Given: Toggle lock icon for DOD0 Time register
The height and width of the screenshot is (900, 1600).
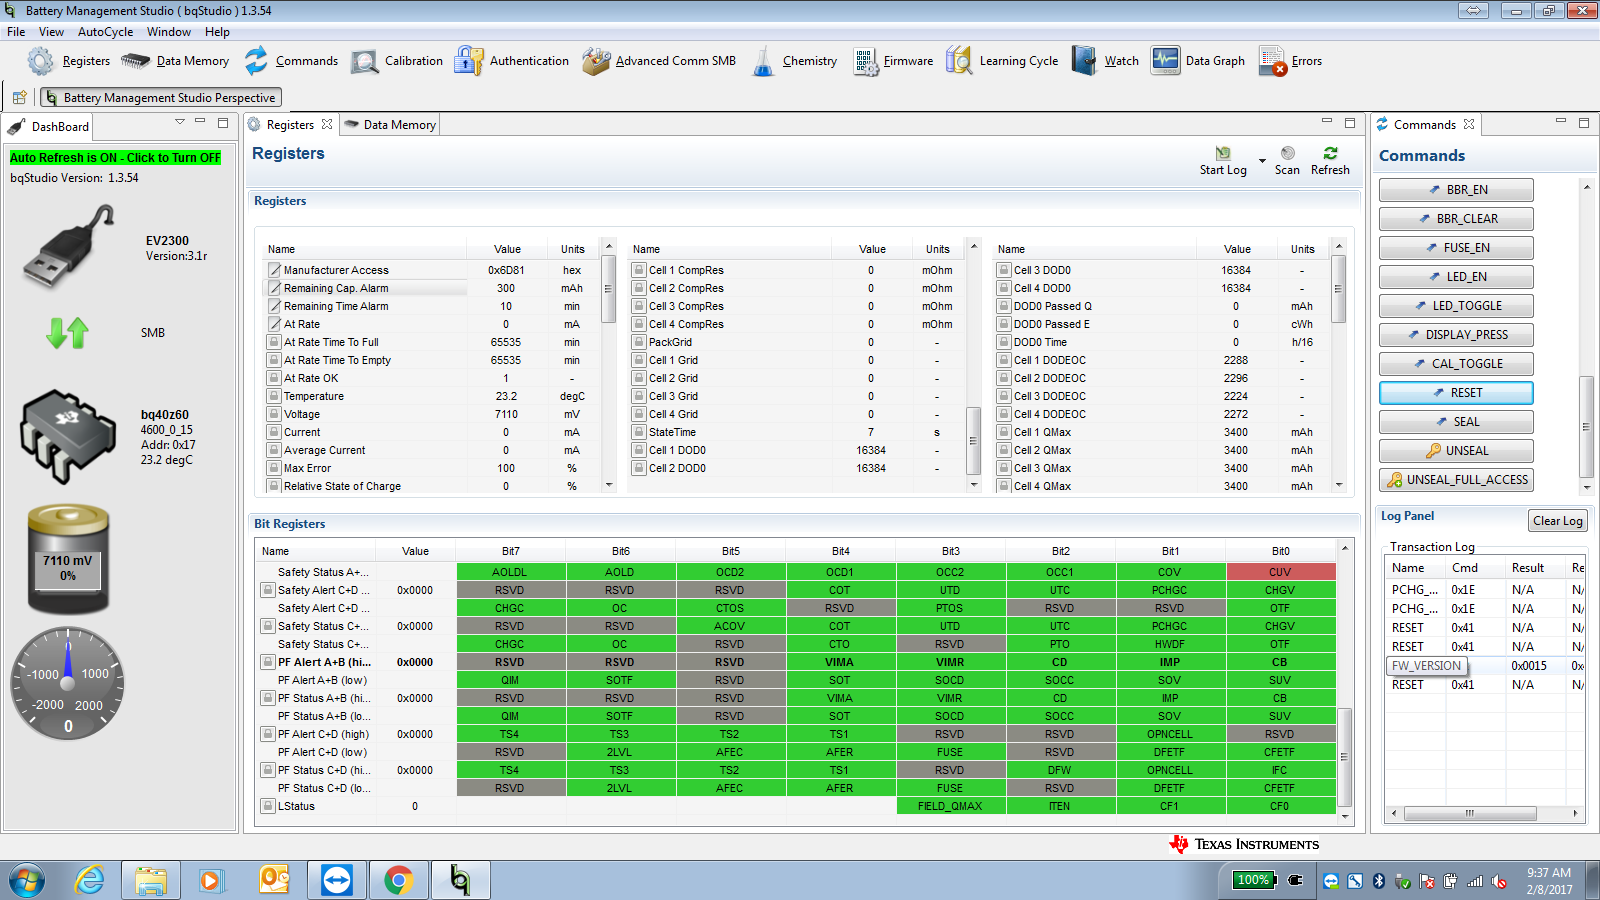Looking at the screenshot, I should point(1004,342).
